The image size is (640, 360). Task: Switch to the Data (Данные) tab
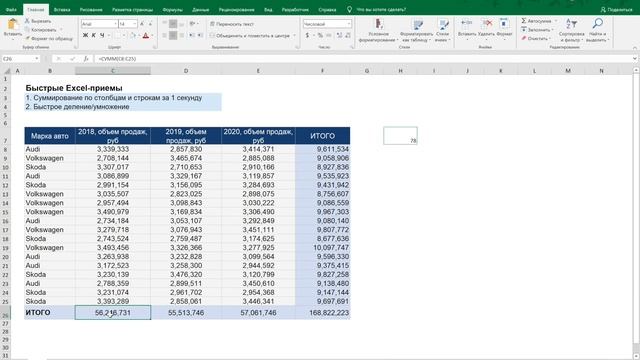pyautogui.click(x=200, y=9)
